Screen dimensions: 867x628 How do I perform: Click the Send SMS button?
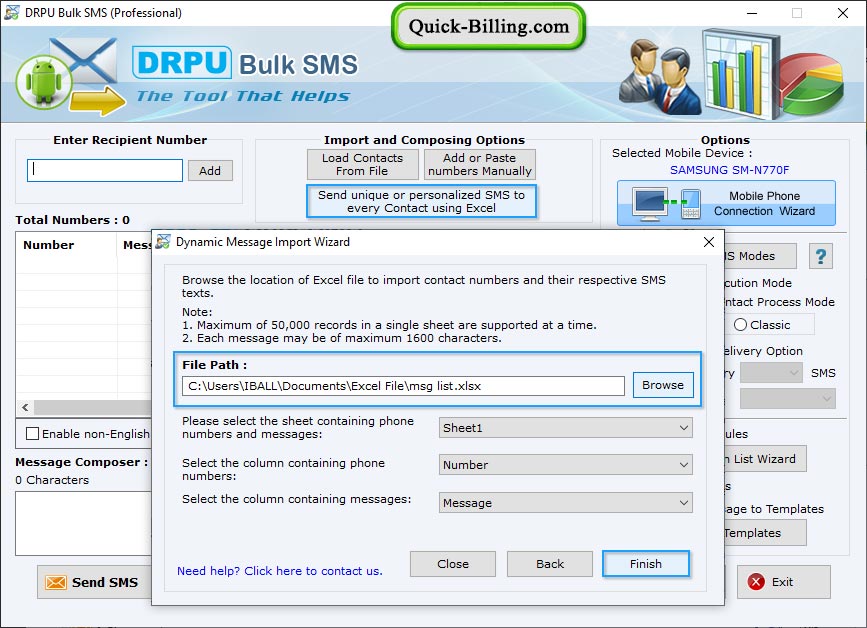(x=94, y=582)
